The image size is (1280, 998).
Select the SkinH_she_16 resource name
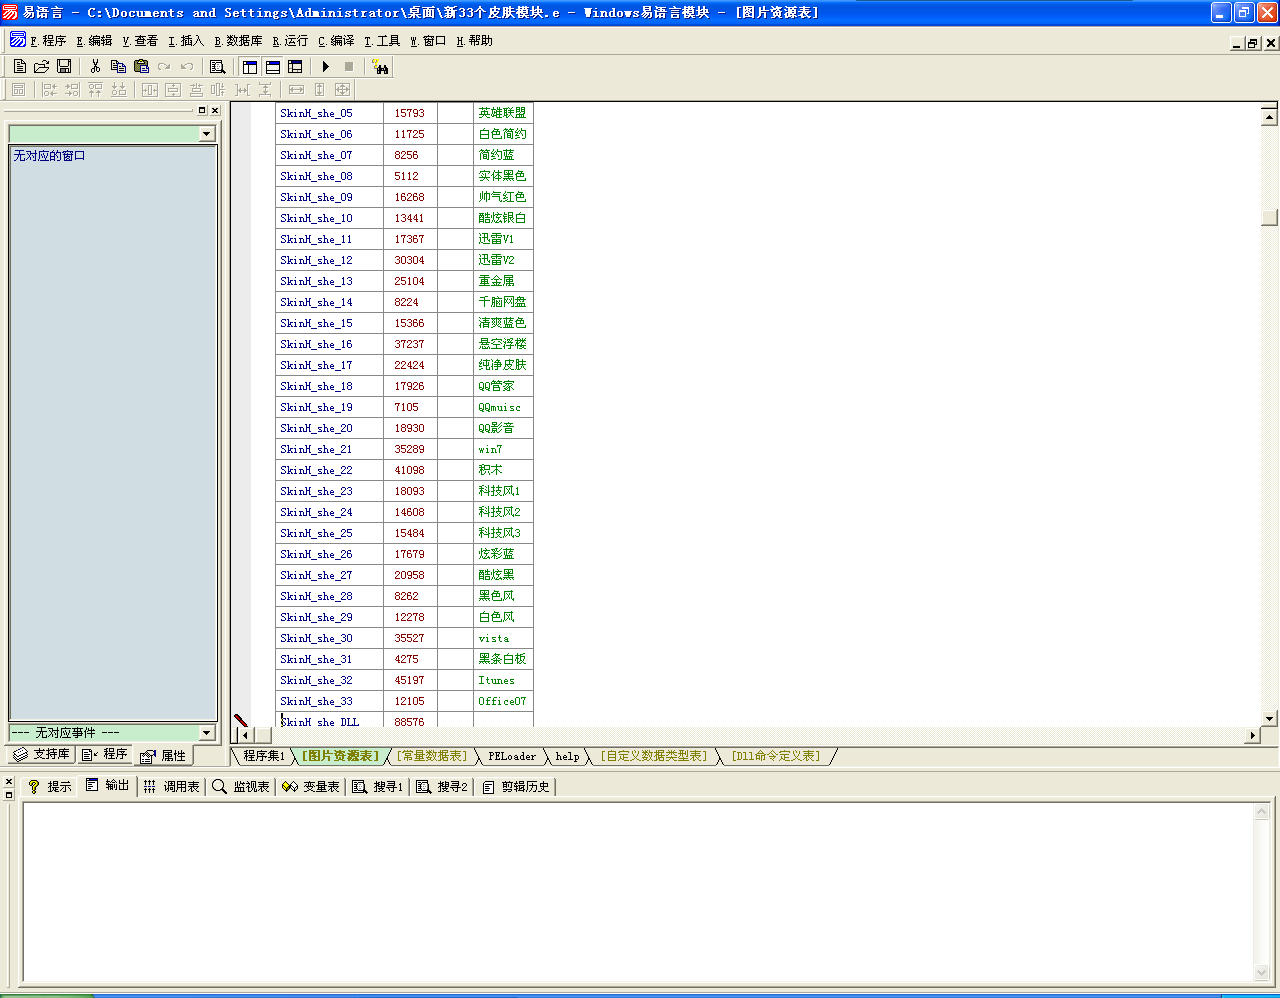(x=317, y=344)
